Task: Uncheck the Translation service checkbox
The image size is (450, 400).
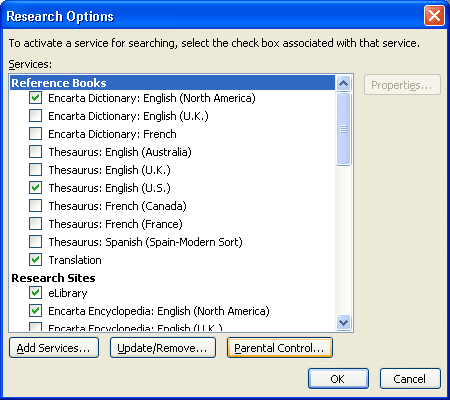Action: (x=35, y=260)
